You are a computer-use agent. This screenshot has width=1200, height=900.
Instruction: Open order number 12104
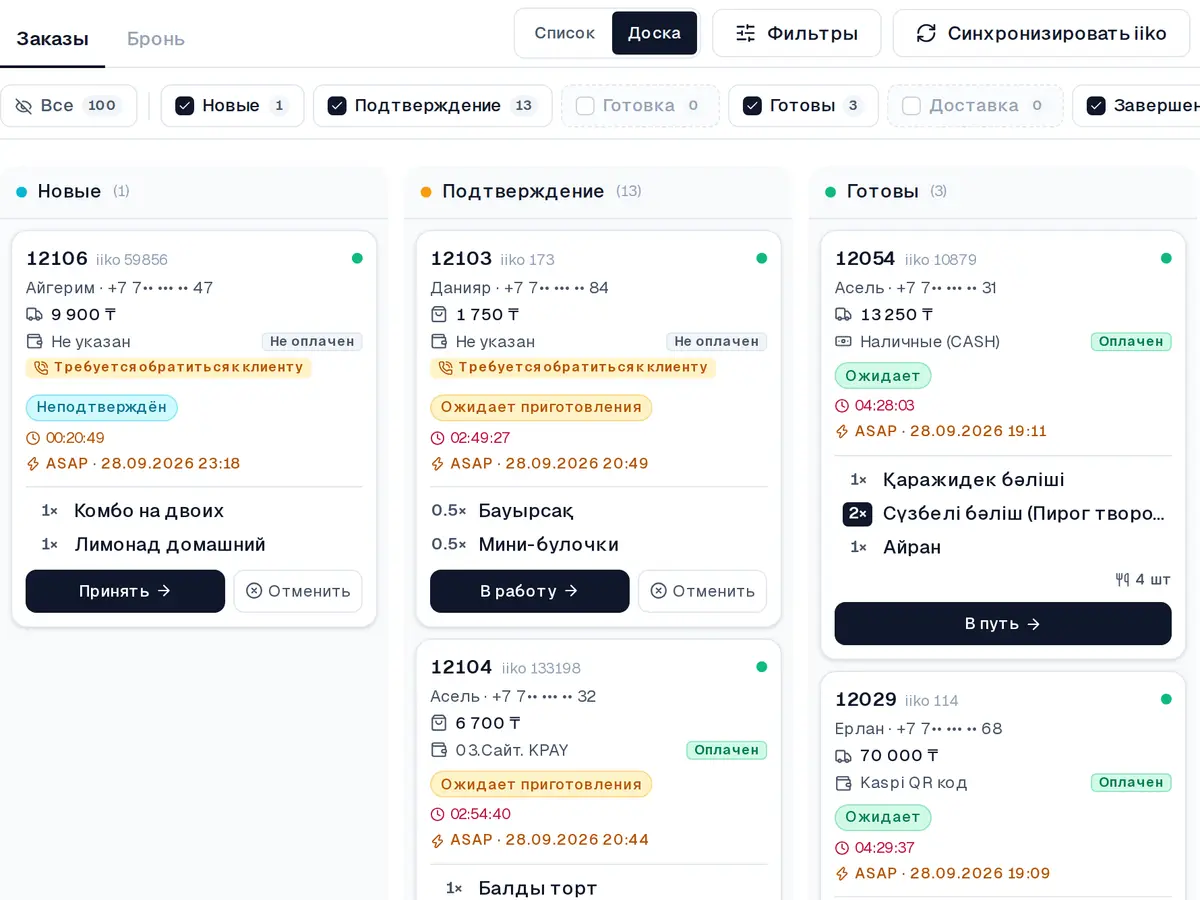[x=461, y=667]
